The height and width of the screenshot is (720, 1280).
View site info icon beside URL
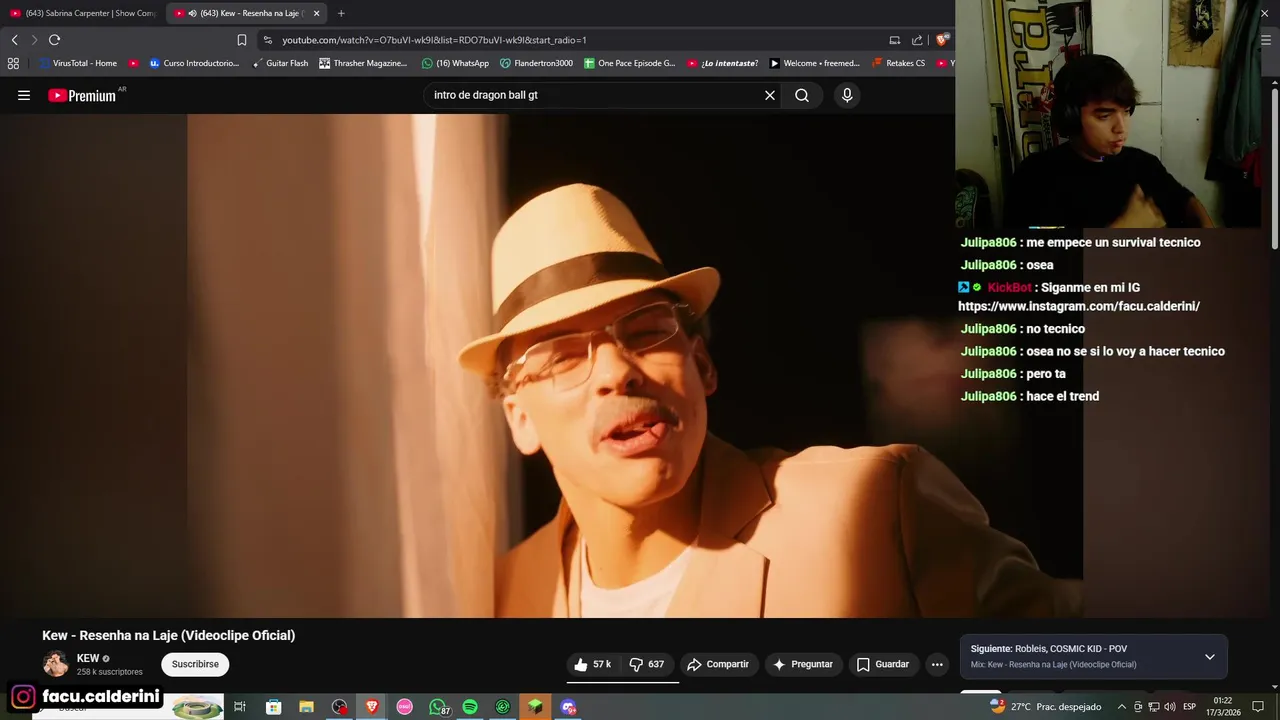267,40
